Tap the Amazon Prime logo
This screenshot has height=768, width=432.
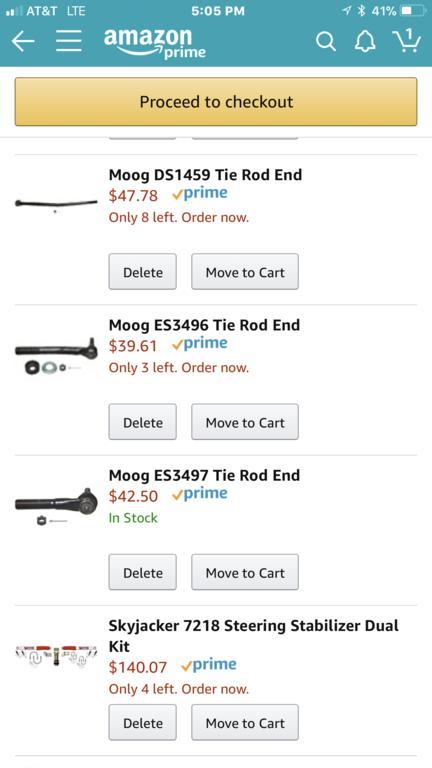click(155, 43)
